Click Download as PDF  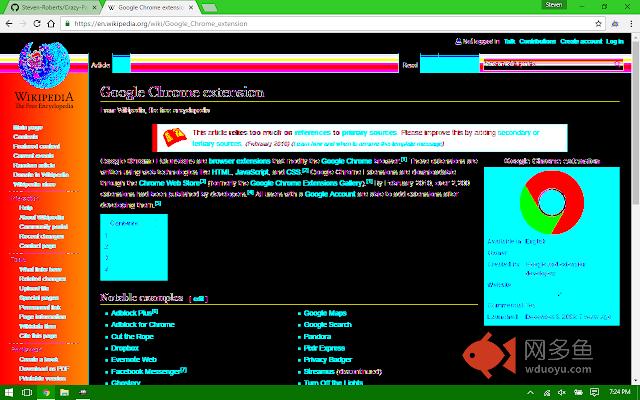(x=44, y=369)
